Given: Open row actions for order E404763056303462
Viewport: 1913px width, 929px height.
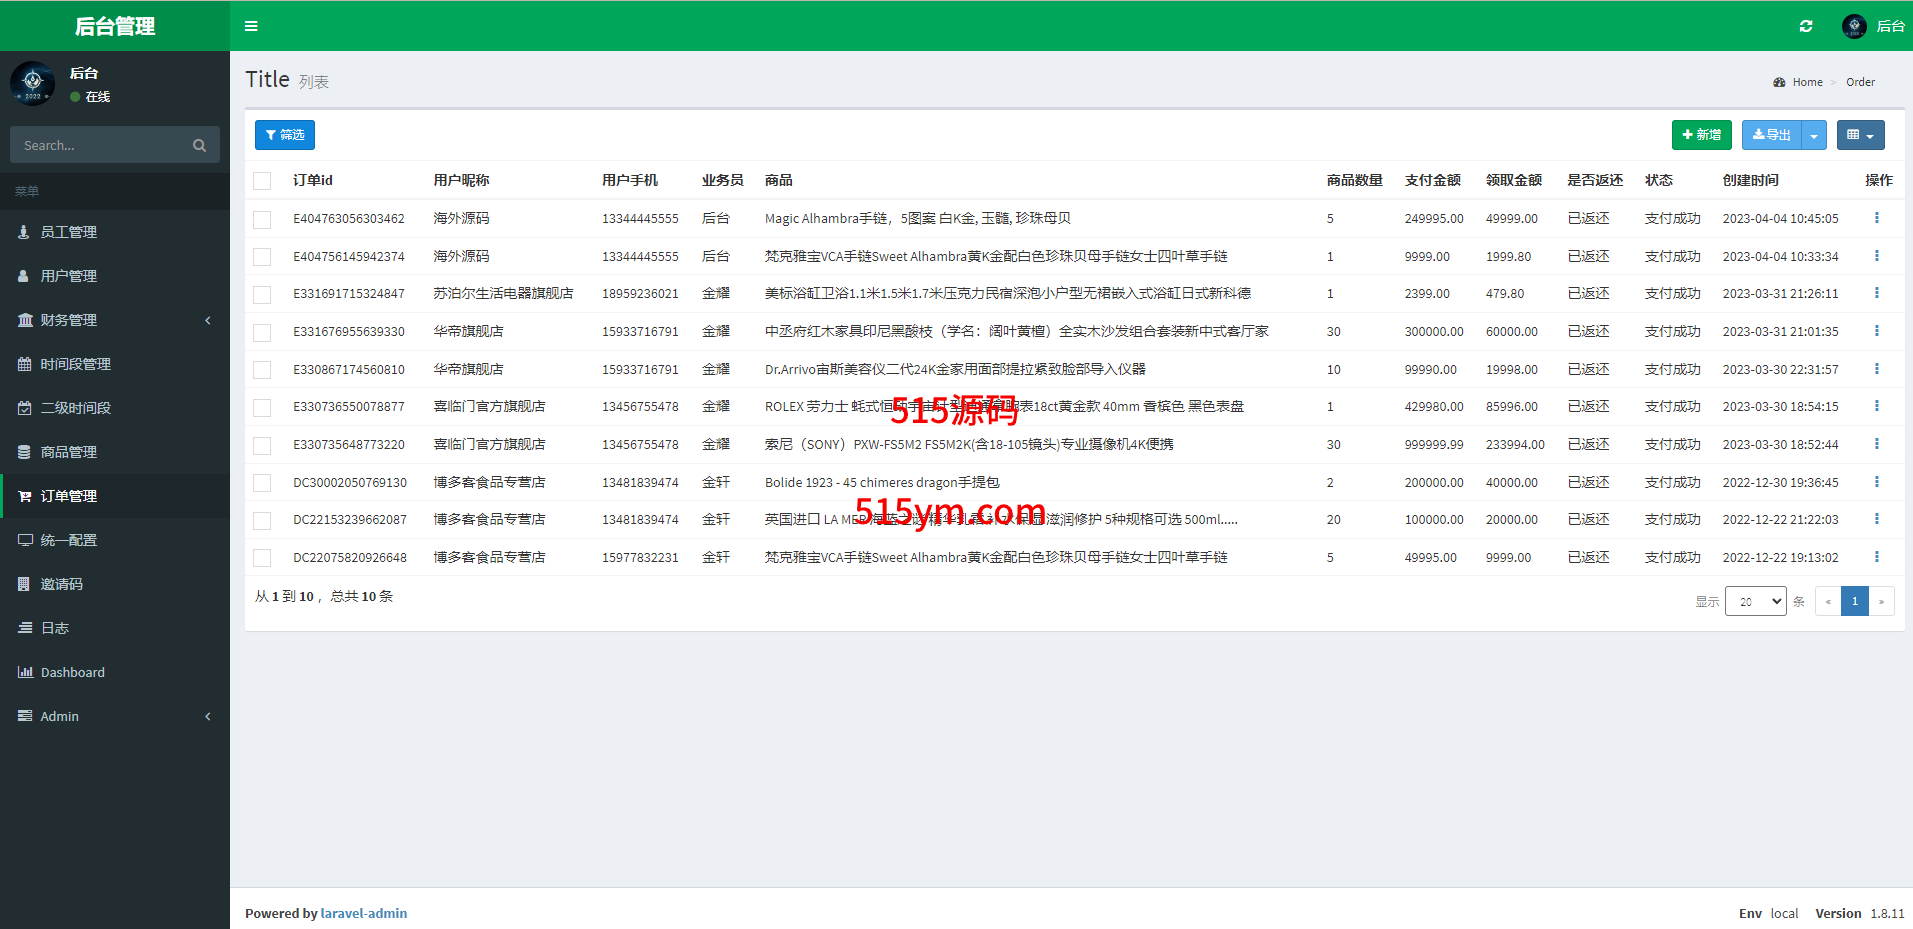Looking at the screenshot, I should click(1876, 218).
